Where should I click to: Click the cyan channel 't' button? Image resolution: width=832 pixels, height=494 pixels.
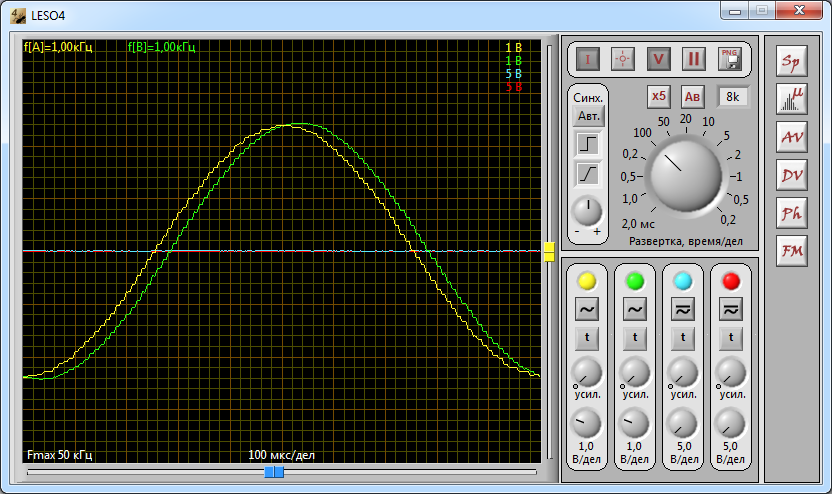tap(683, 338)
